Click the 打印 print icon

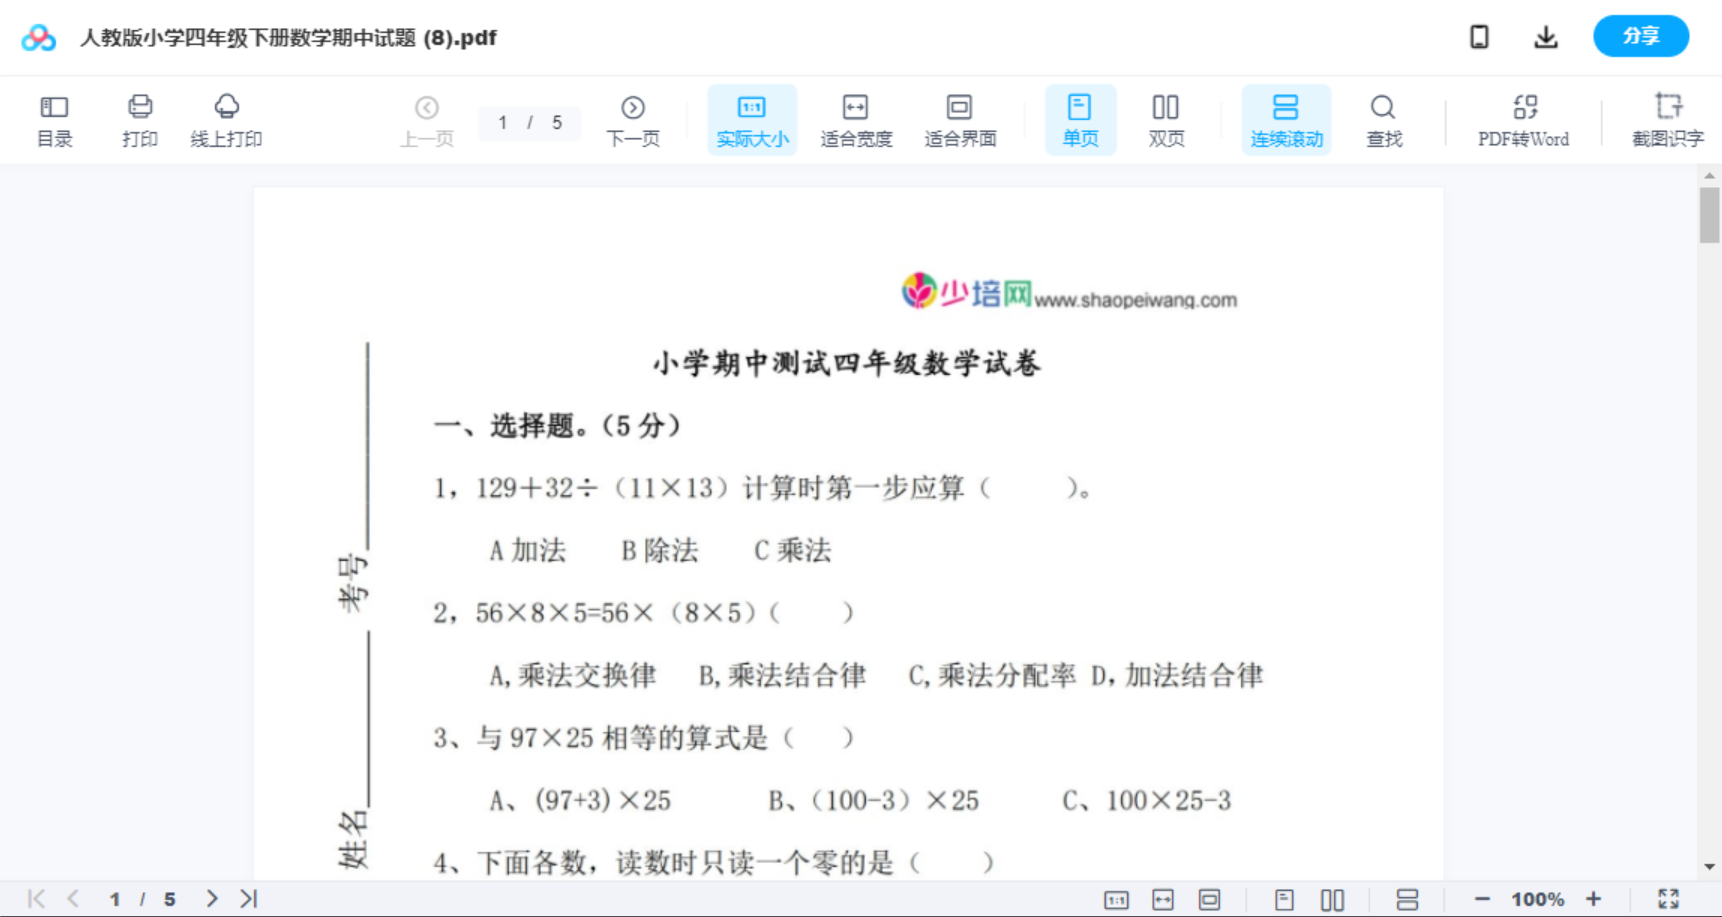pos(139,119)
